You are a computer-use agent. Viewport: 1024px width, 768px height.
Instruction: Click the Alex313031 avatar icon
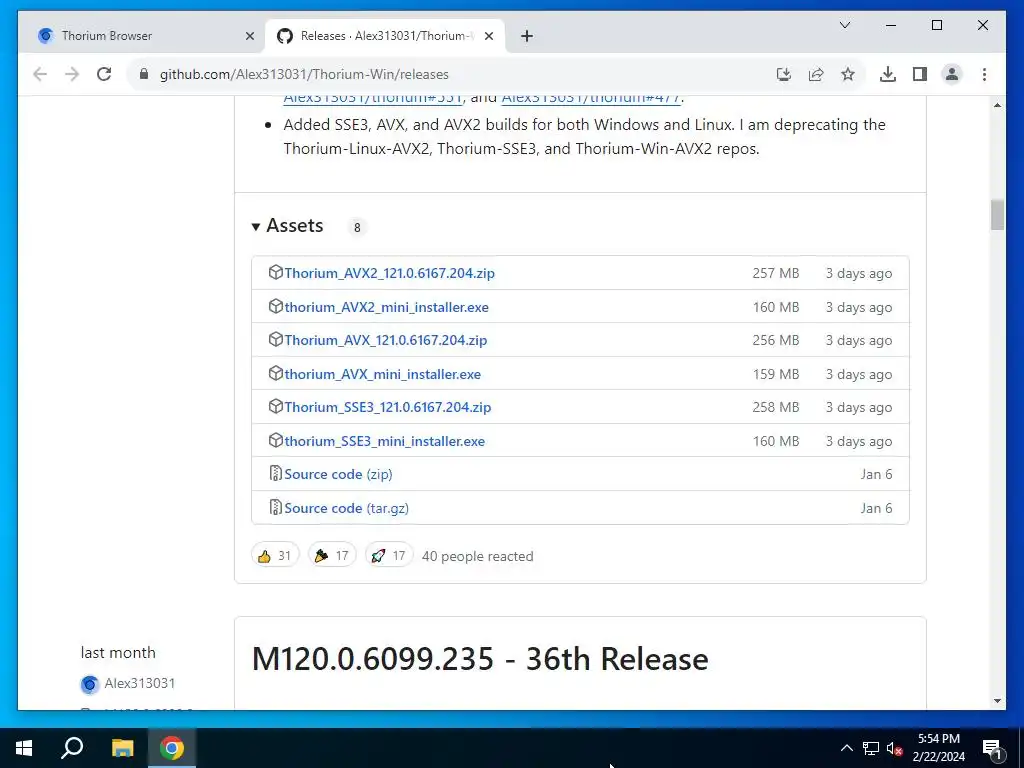[x=89, y=684]
